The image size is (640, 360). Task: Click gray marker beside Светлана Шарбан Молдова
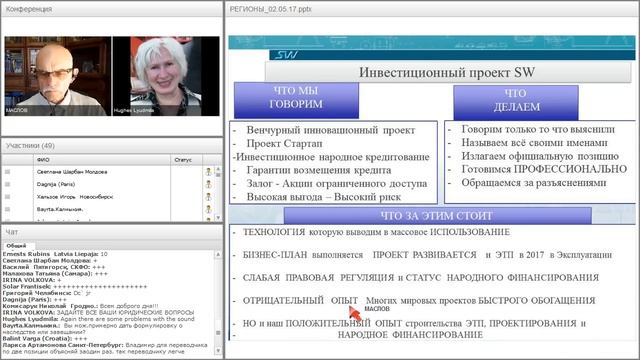click(7, 172)
